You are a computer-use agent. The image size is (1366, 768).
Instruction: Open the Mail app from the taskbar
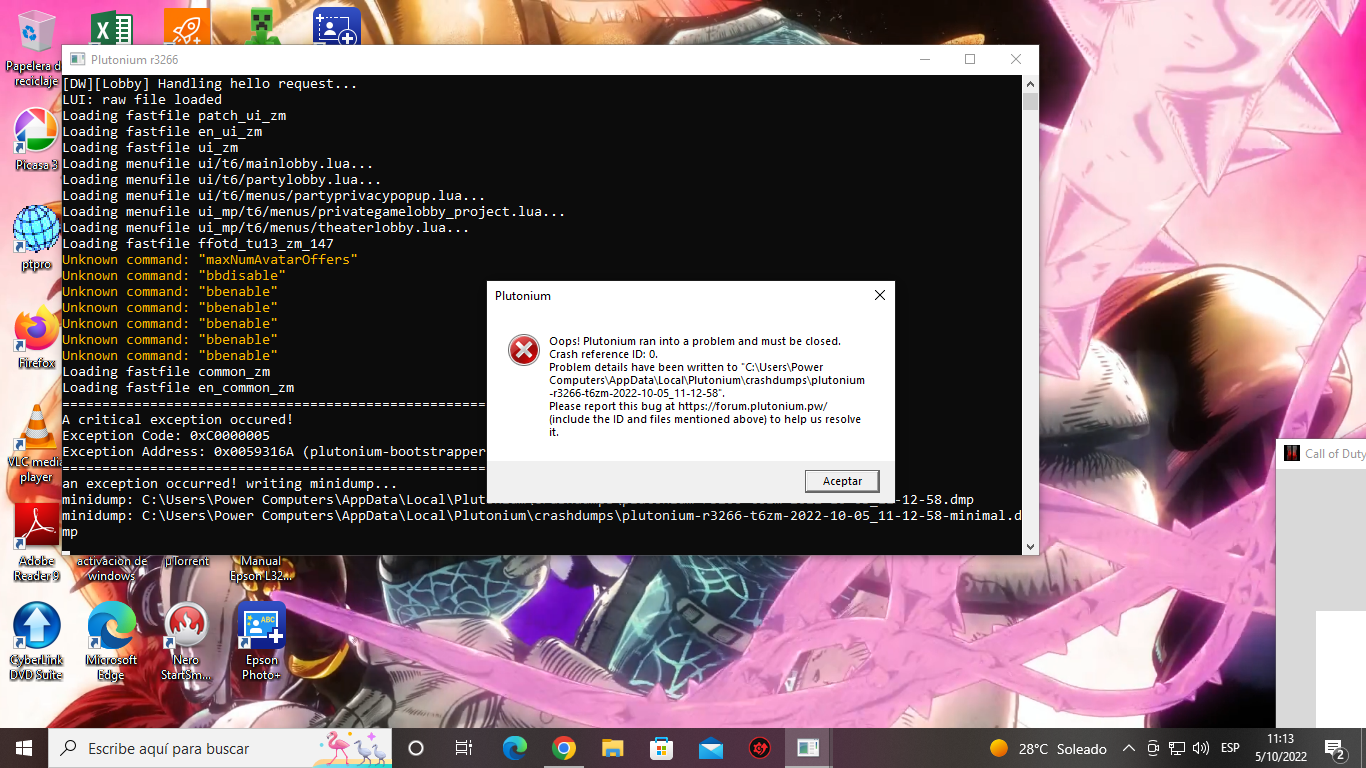click(x=710, y=748)
